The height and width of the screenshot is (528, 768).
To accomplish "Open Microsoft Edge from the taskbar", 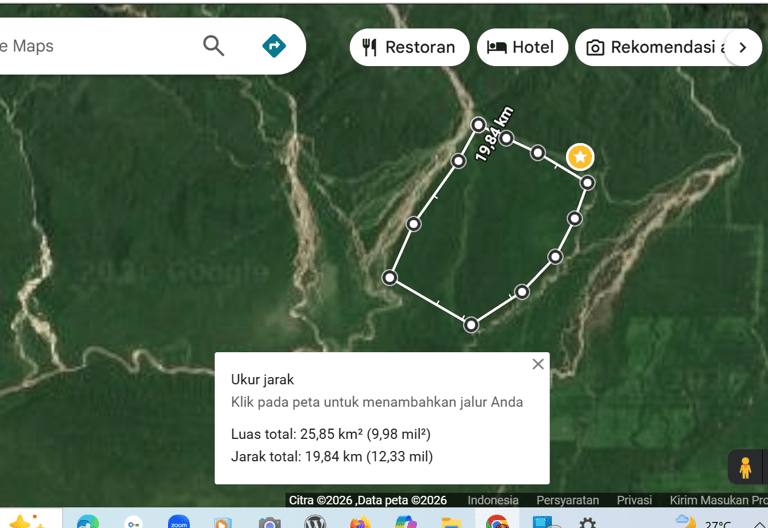I will pos(88,521).
